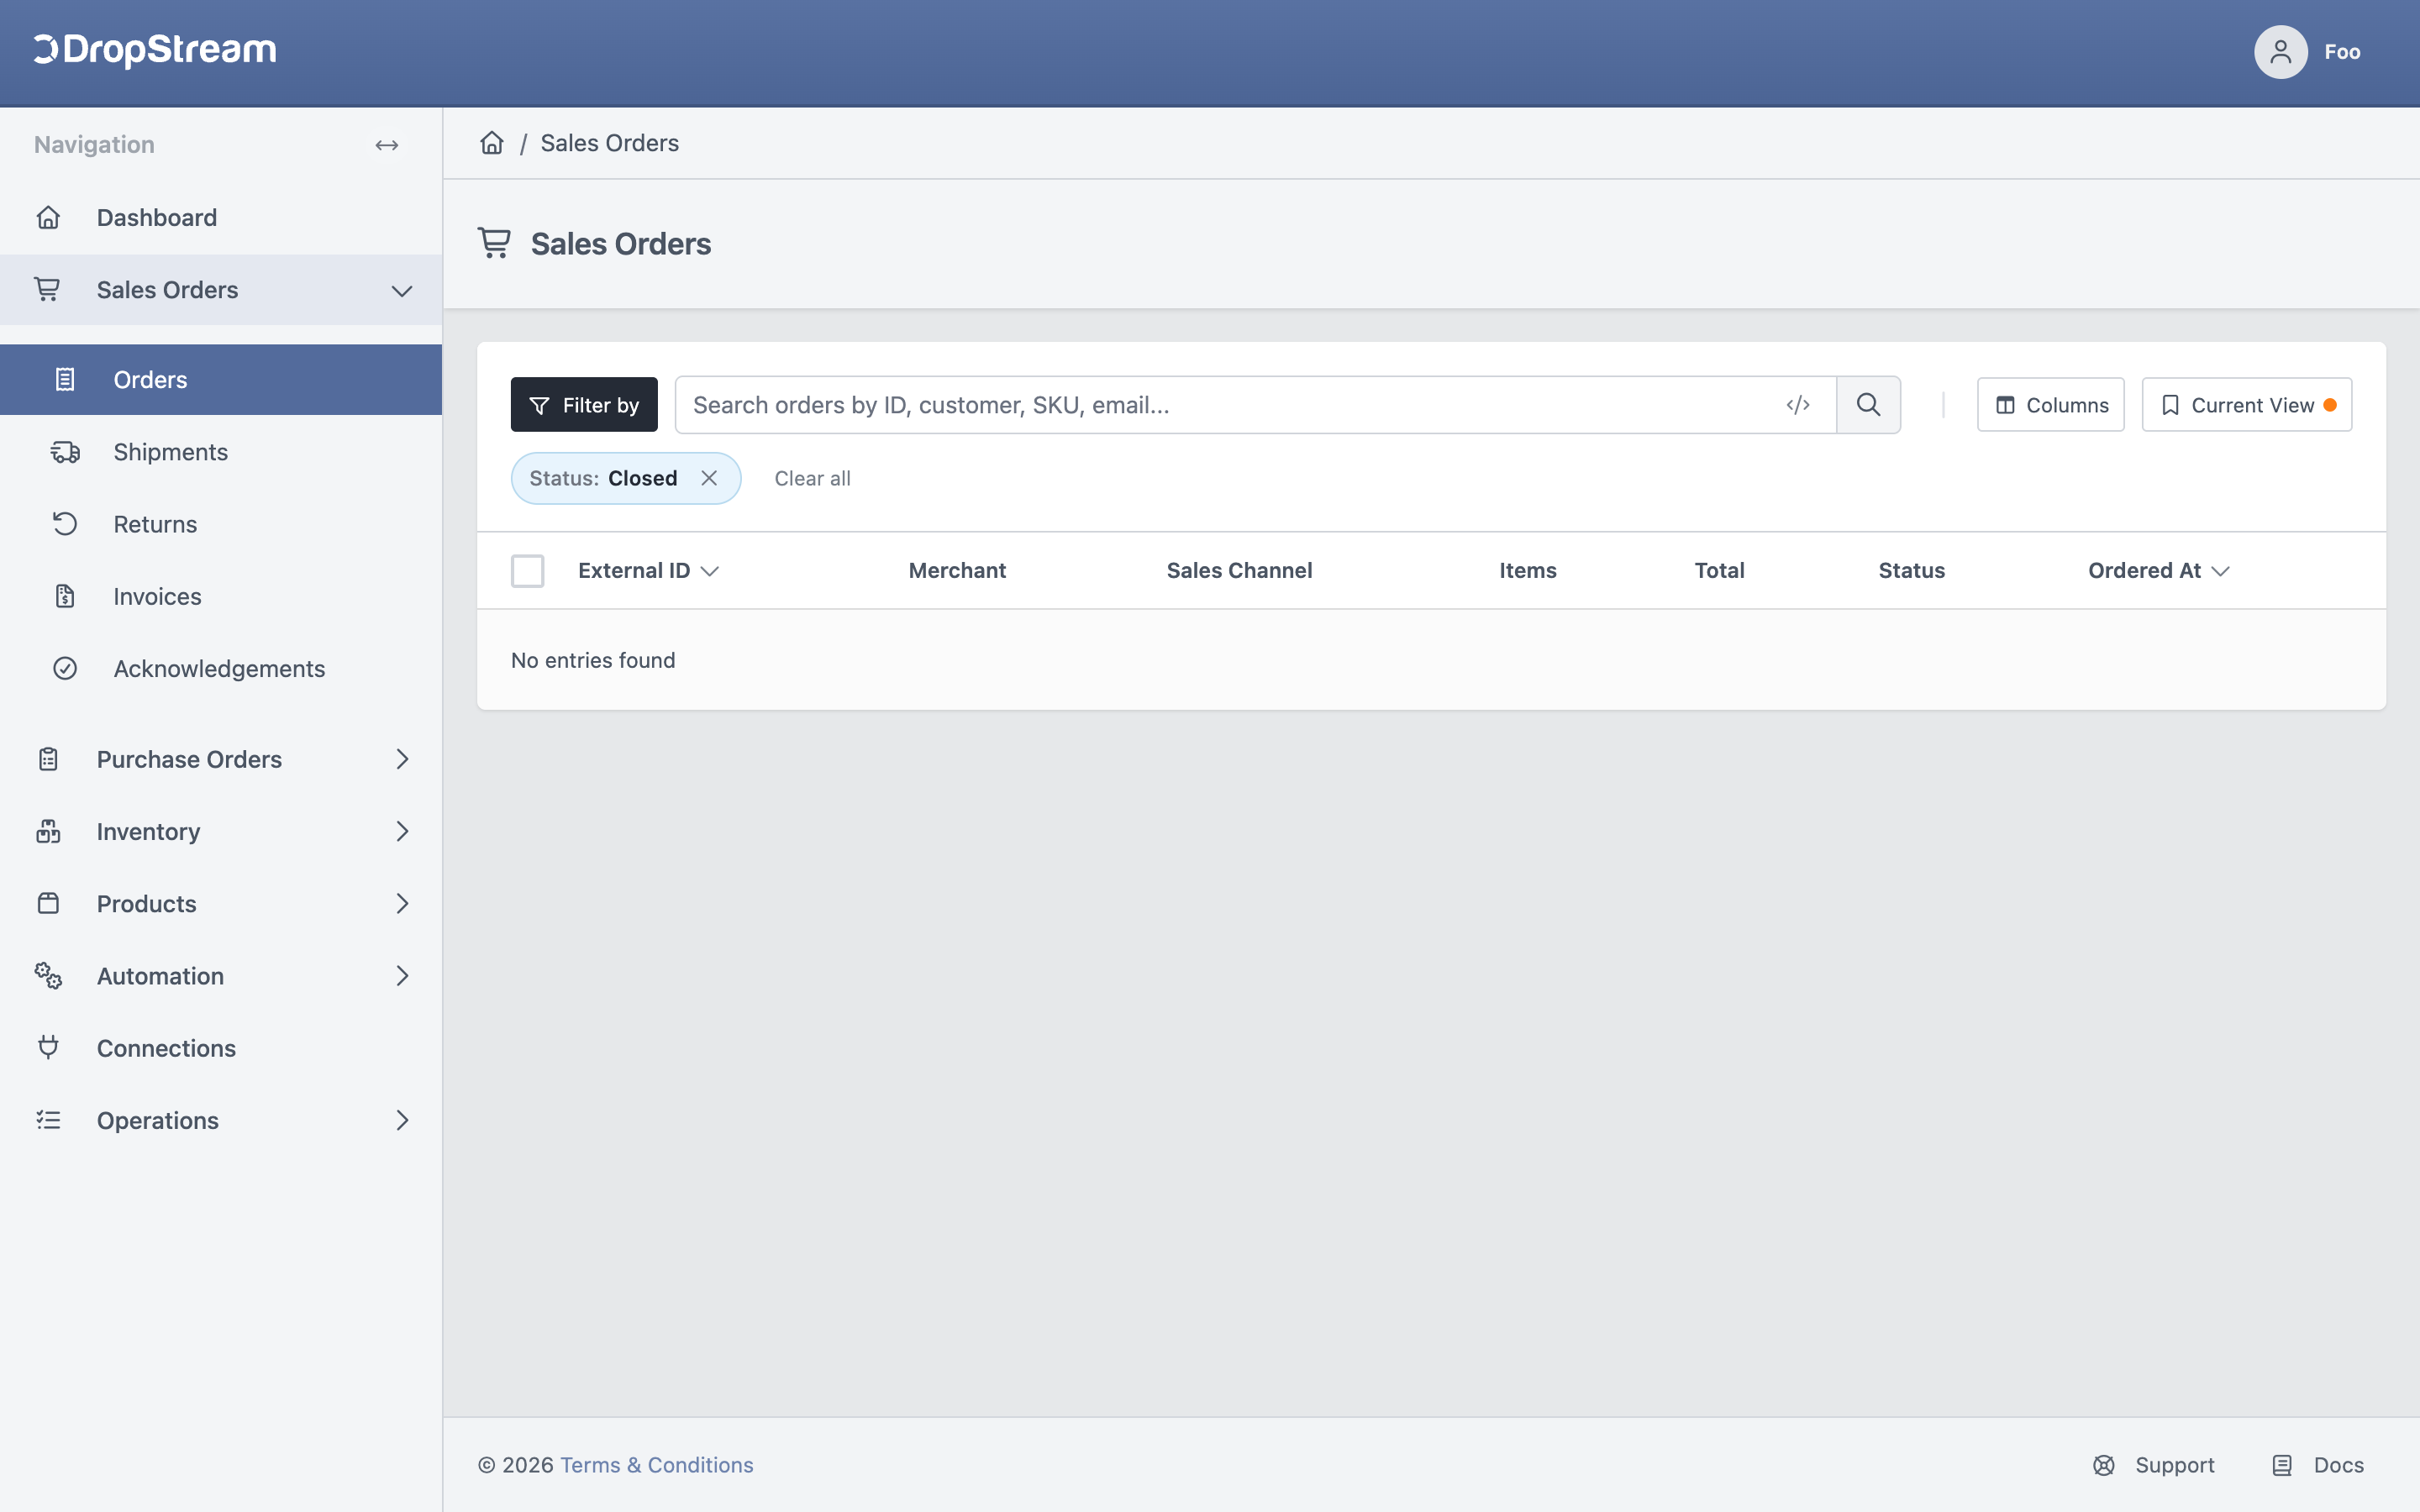Collapse navigation with the double-arrow icon

[x=387, y=145]
